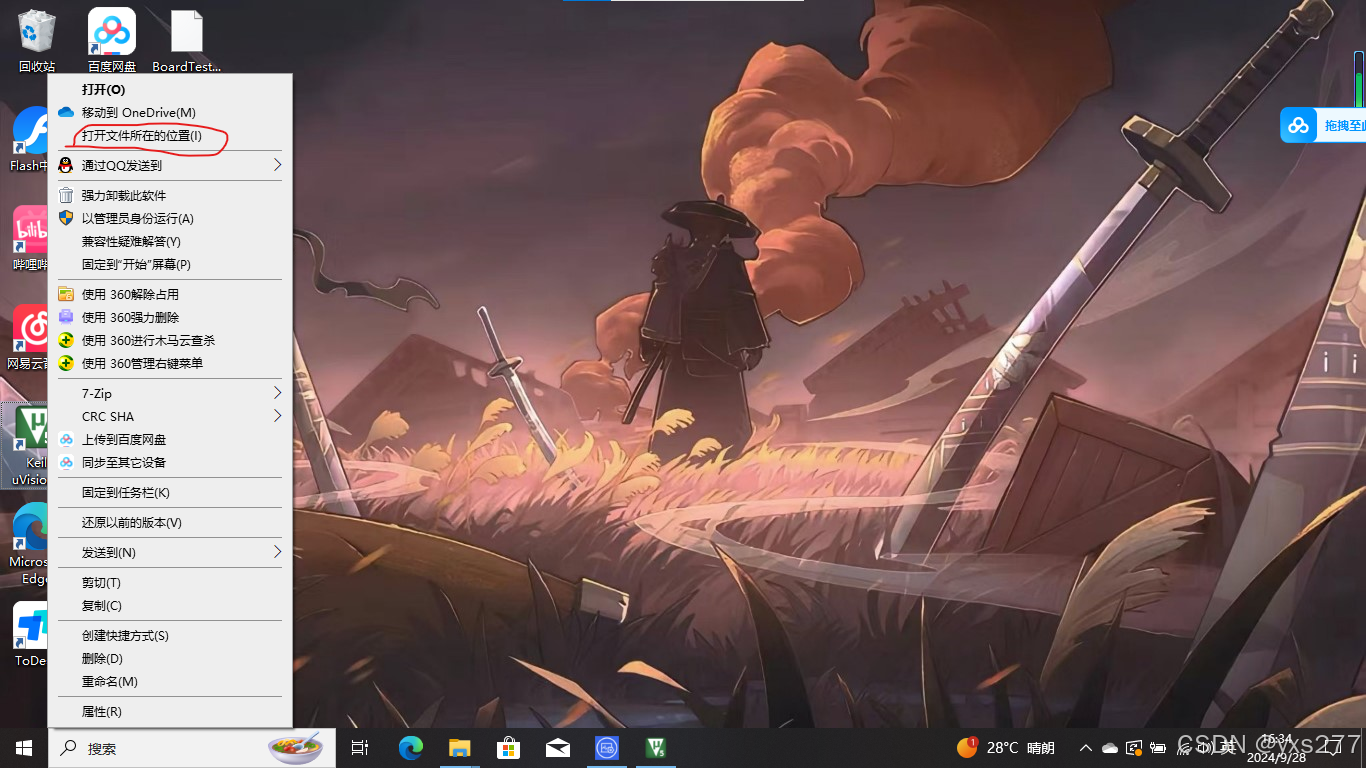
Task: Select 上传到百度网盘 menu entry
Action: 170,440
